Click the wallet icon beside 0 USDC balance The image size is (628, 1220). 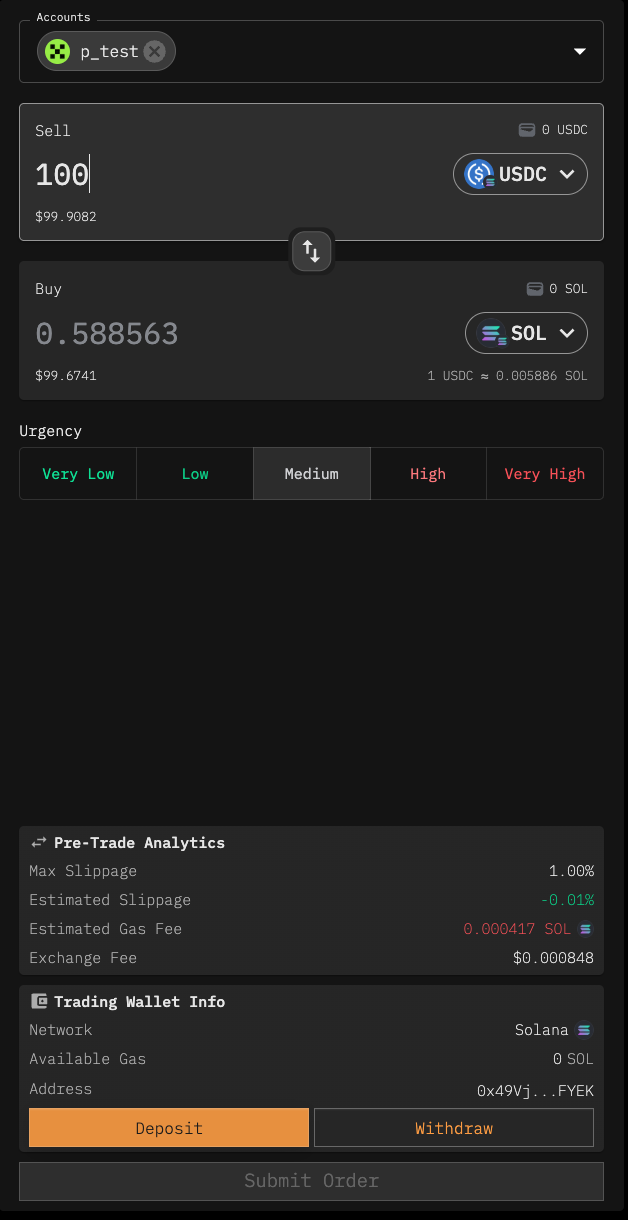coord(526,130)
